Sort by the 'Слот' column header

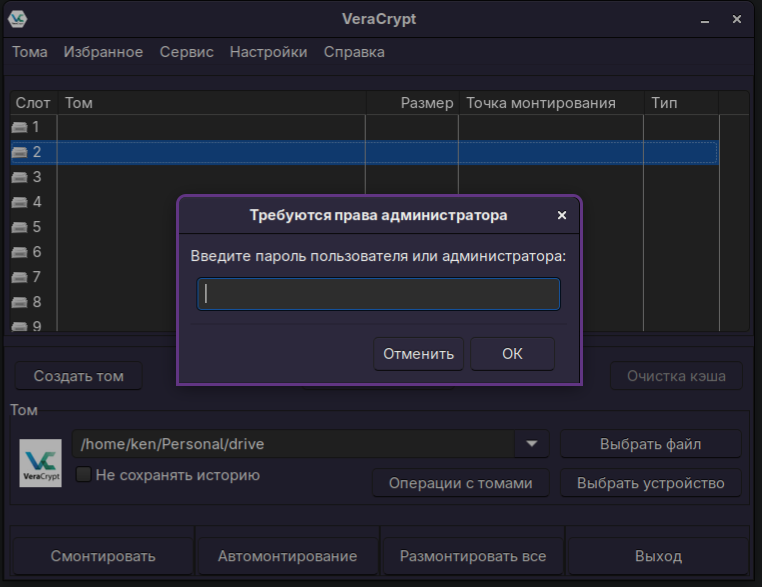coord(34,103)
